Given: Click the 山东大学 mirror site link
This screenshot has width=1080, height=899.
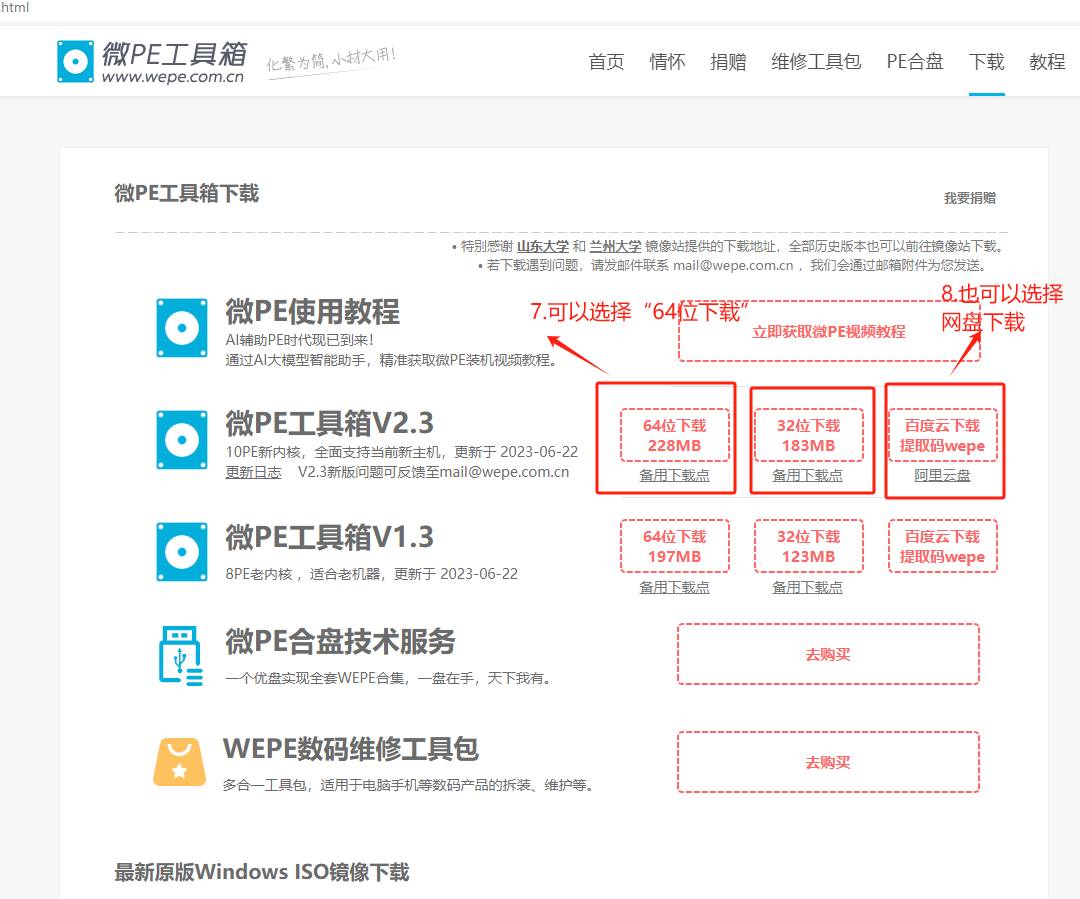Looking at the screenshot, I should point(542,246).
